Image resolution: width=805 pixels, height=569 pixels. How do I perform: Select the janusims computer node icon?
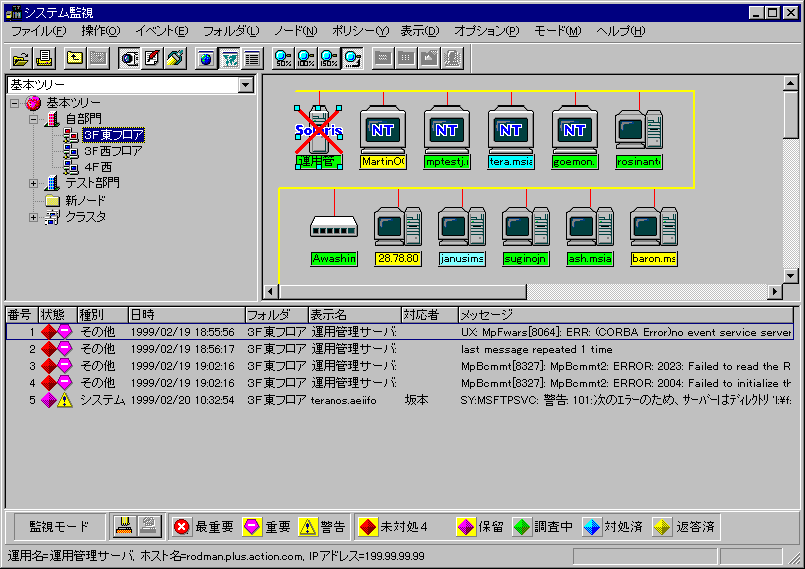pyautogui.click(x=462, y=226)
